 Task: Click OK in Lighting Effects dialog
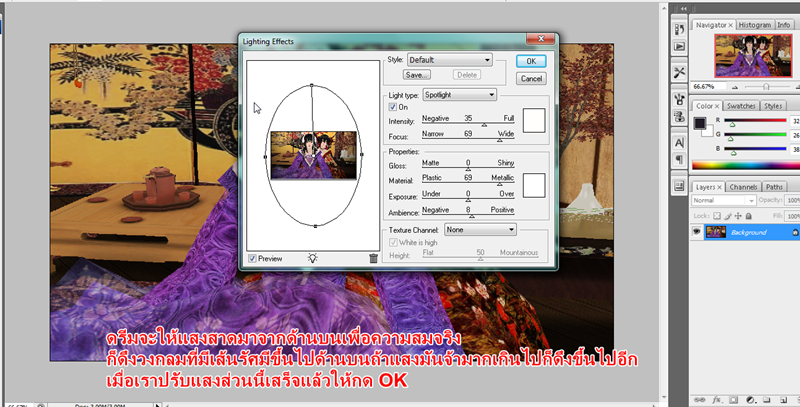(x=531, y=61)
